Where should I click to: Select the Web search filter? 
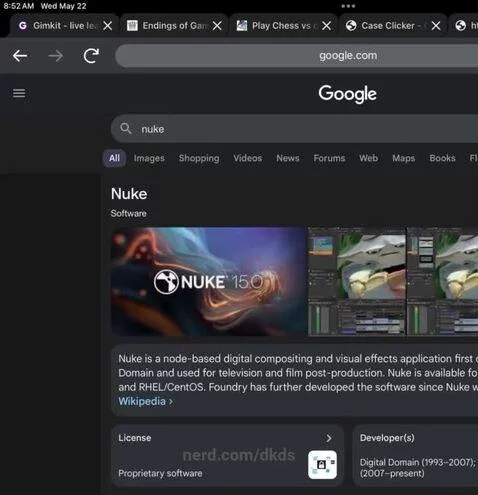click(x=368, y=158)
